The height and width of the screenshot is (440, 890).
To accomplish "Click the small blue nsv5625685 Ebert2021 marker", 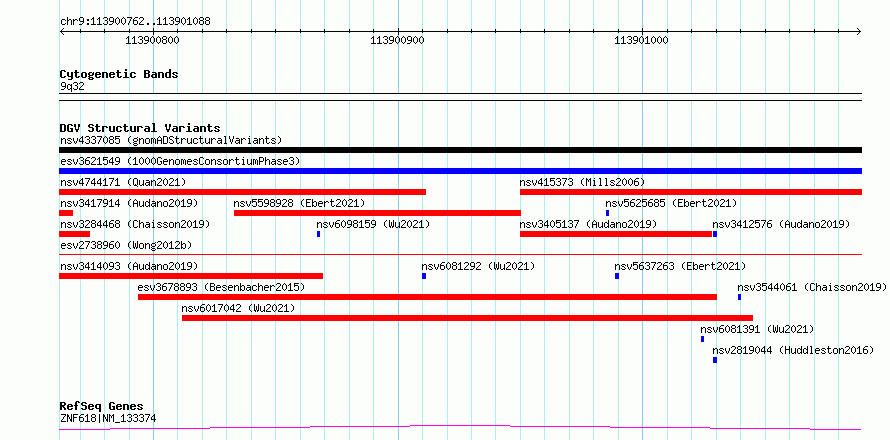I will [607, 213].
